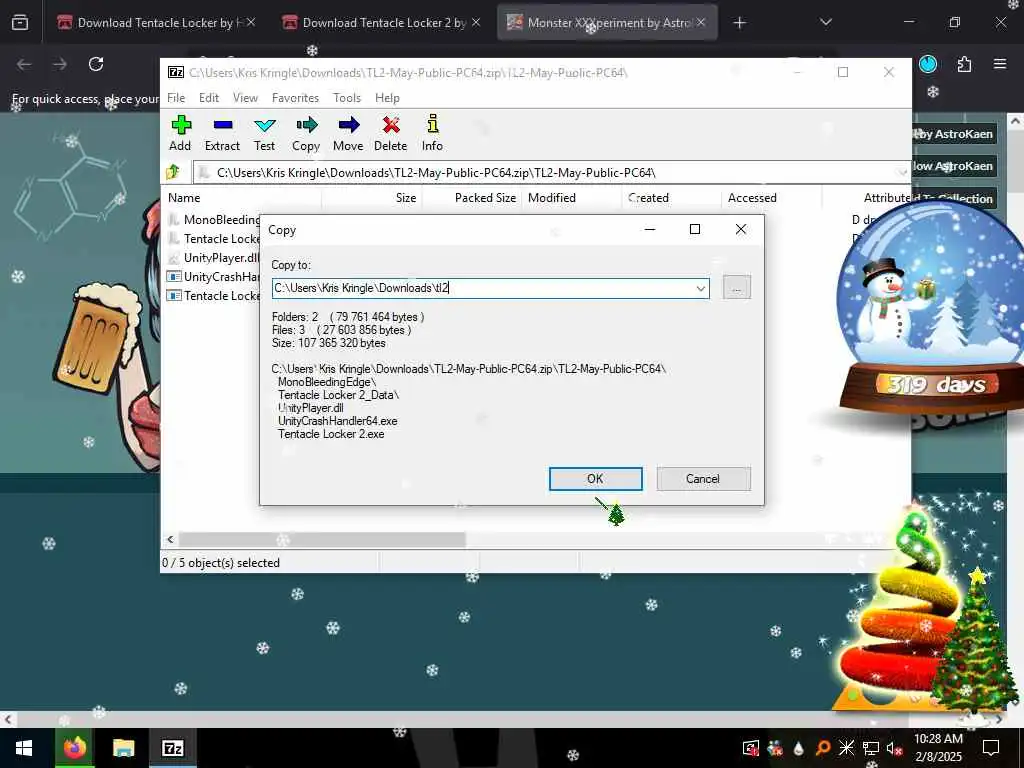Image resolution: width=1024 pixels, height=768 pixels.
Task: Click the Copy toolbar icon in 7-Zip
Action: point(306,133)
